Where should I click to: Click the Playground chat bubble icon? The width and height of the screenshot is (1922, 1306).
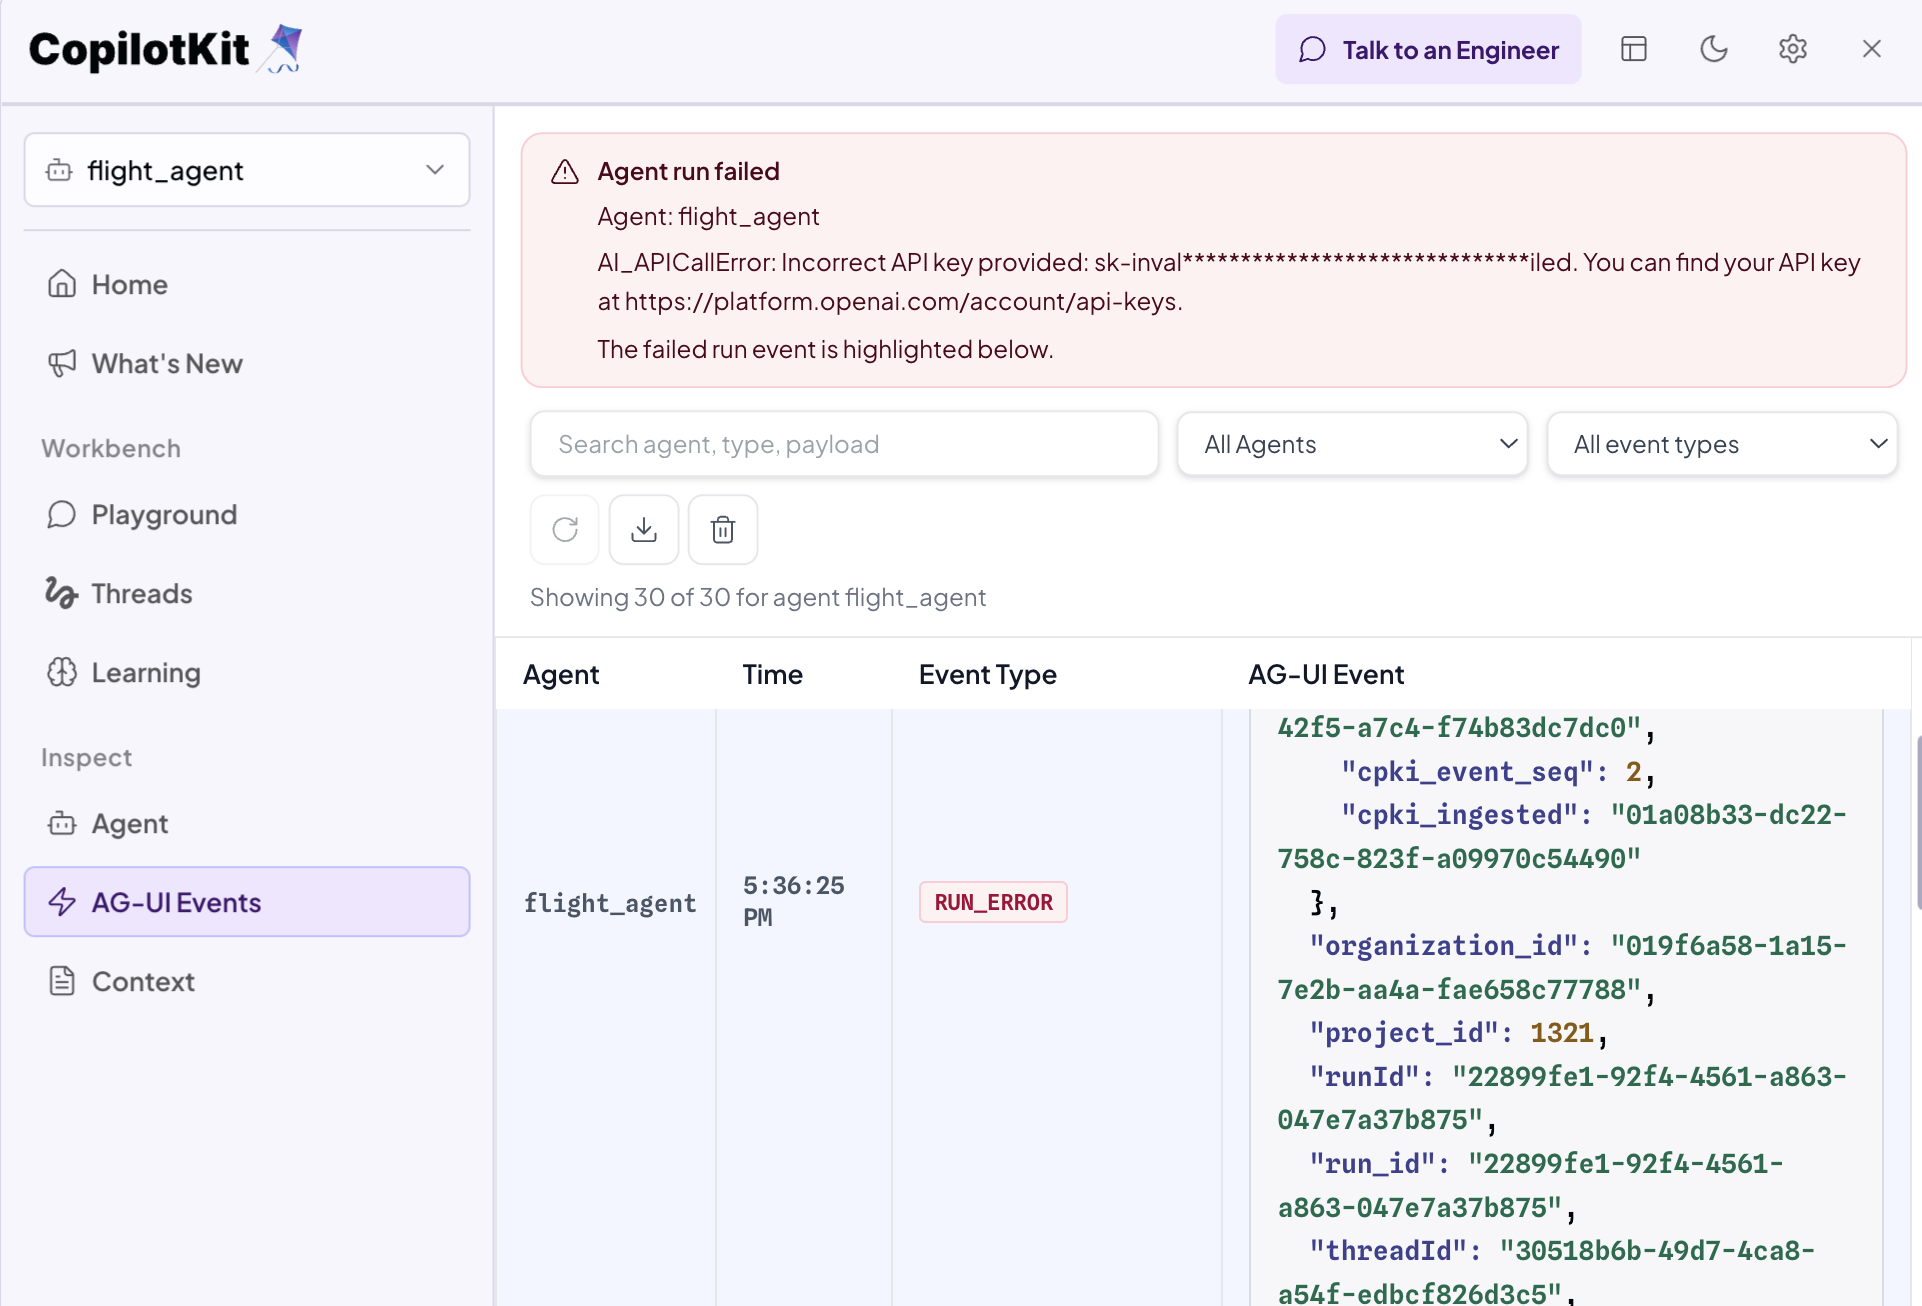62,514
